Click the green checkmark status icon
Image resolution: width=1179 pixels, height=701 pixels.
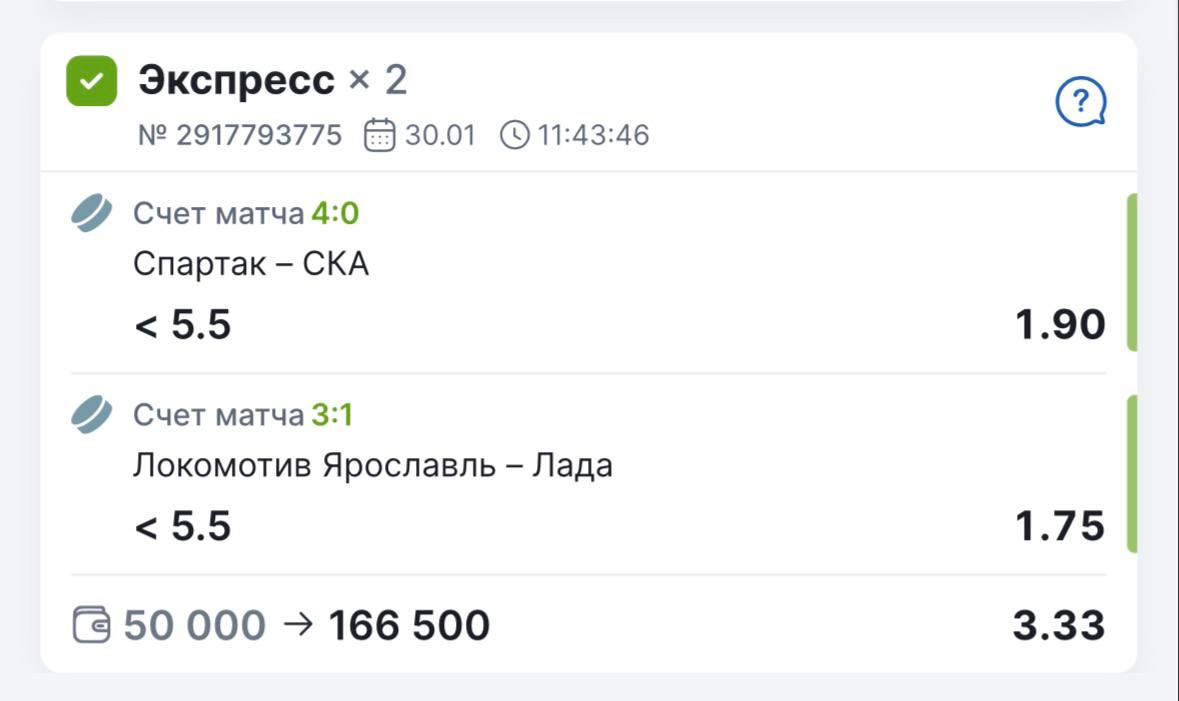92,81
